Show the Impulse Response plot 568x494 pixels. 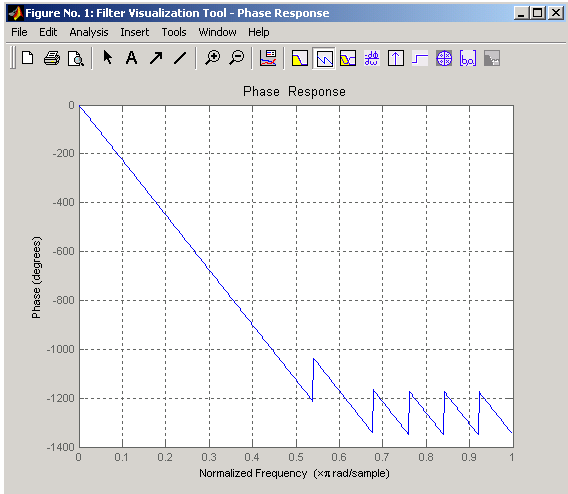click(396, 58)
